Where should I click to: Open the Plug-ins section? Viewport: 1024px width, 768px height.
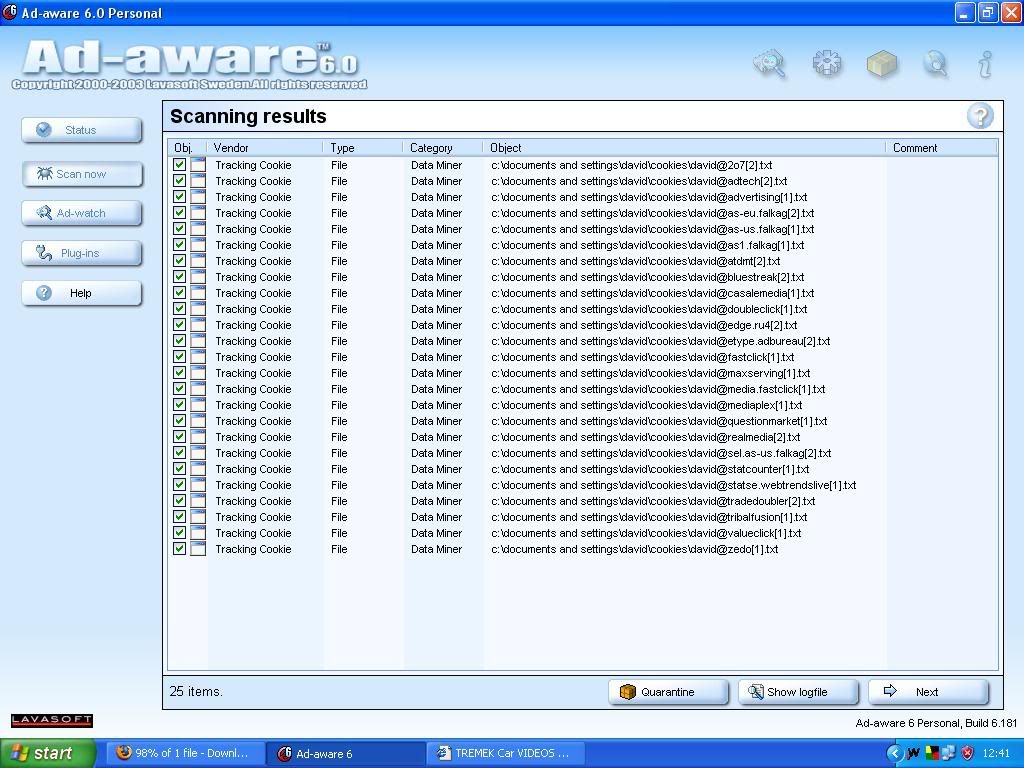[82, 253]
